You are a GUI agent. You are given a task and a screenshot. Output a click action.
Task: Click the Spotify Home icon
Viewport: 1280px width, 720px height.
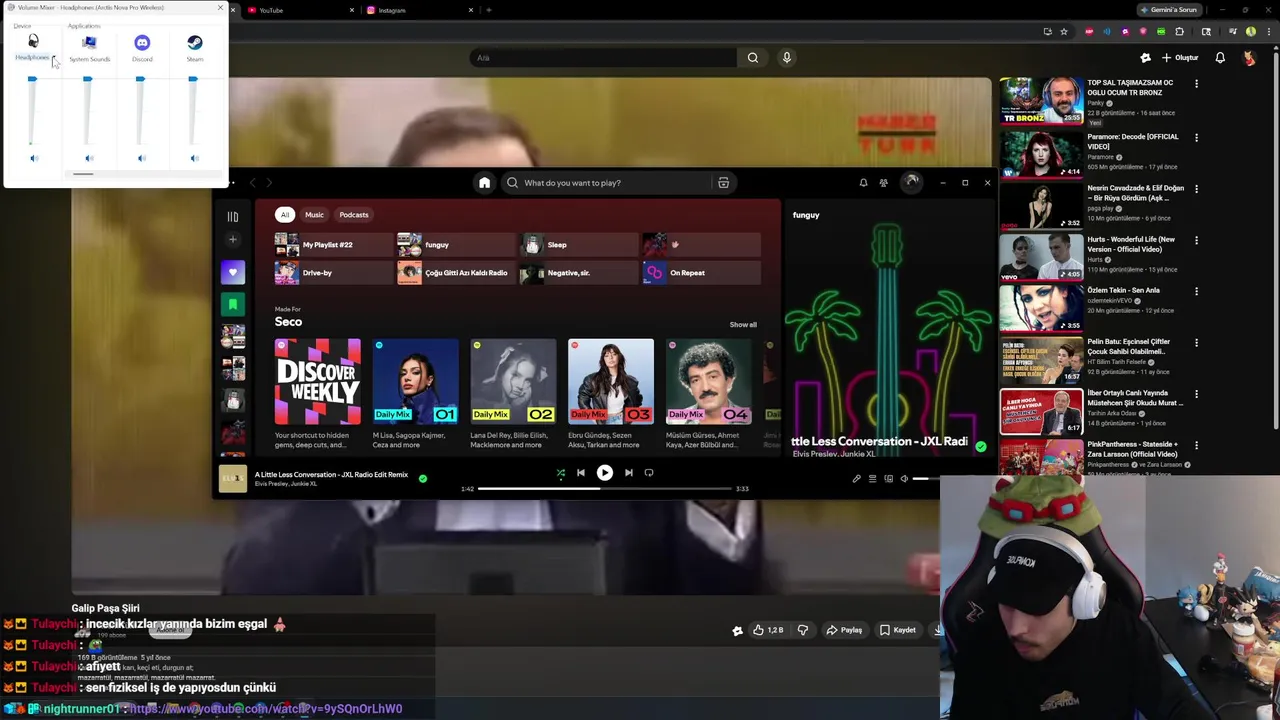tap(484, 183)
